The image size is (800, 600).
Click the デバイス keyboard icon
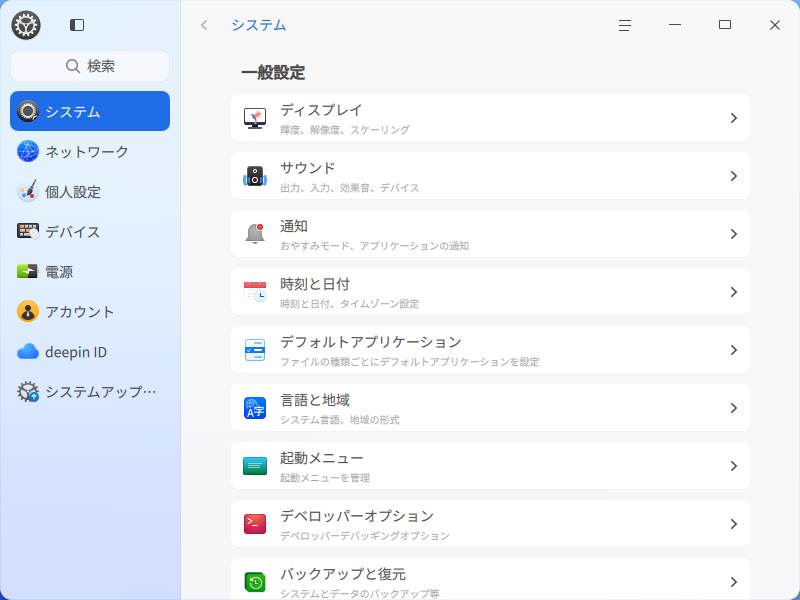pos(28,231)
